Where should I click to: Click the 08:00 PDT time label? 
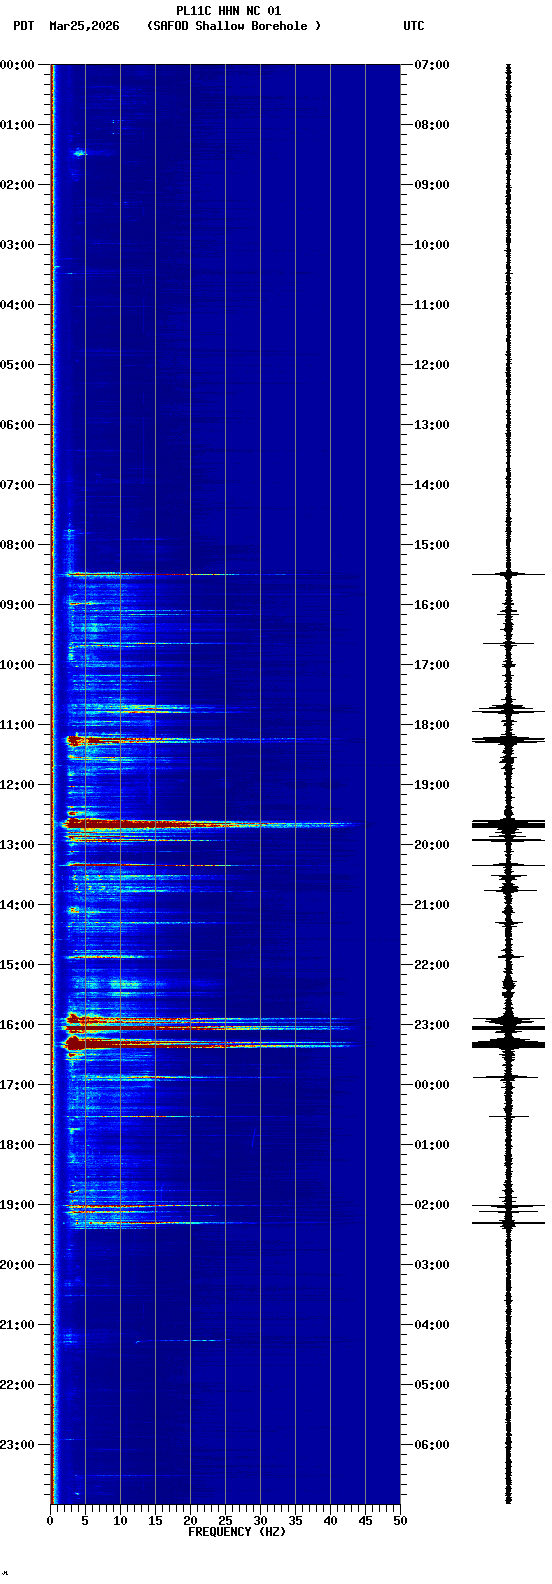18,545
